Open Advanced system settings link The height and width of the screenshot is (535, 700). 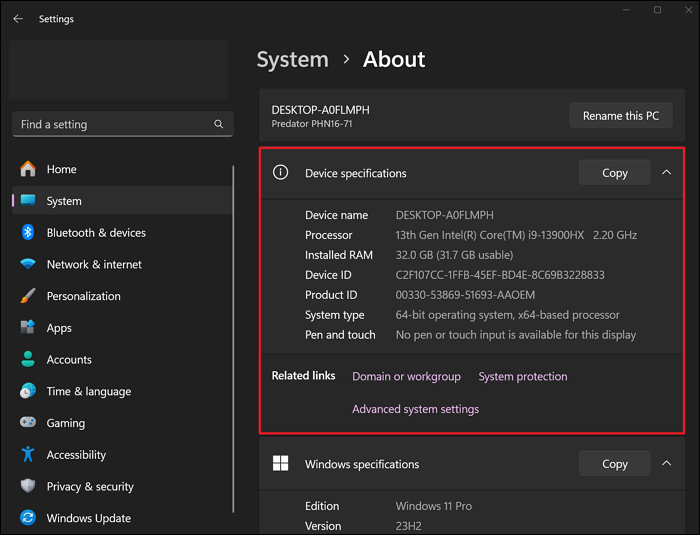pos(415,409)
